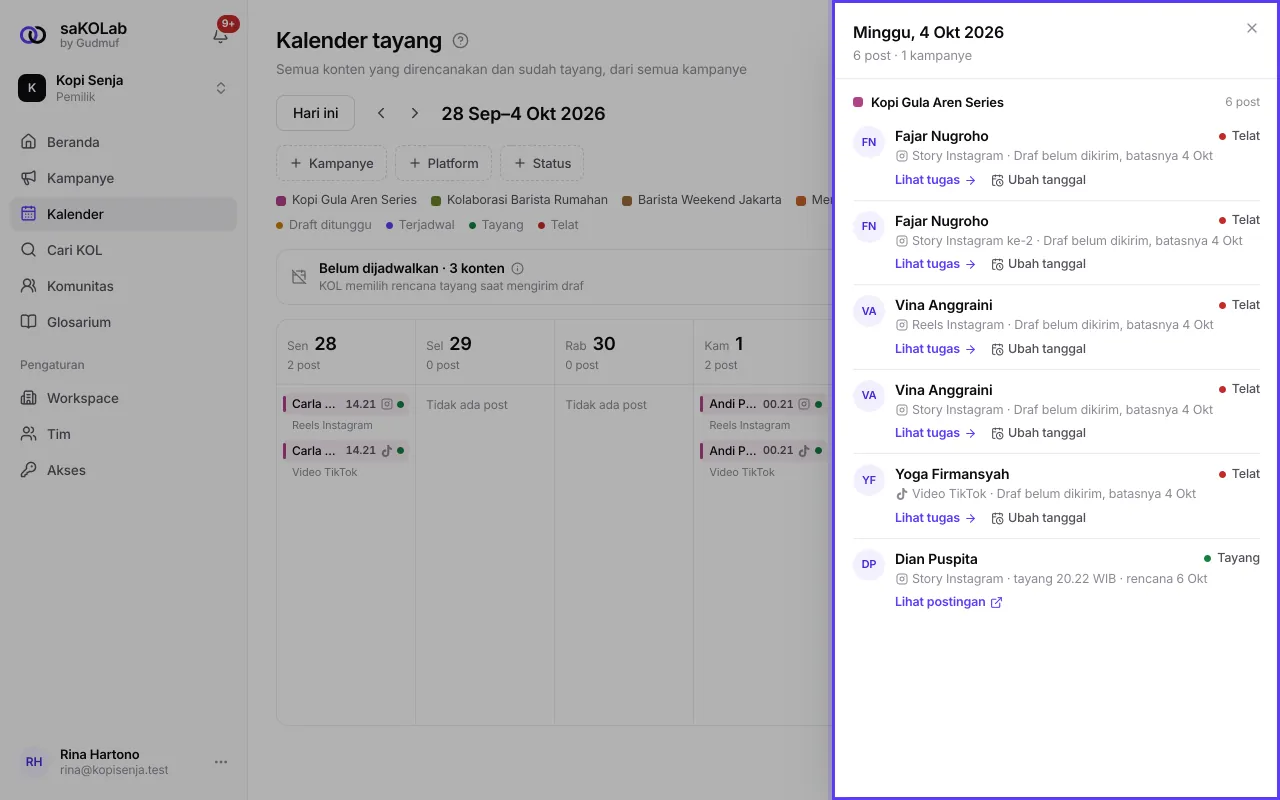
Task: Open Lihat tugas for Vina Anggraini Reels Instagram
Action: pyautogui.click(x=935, y=349)
